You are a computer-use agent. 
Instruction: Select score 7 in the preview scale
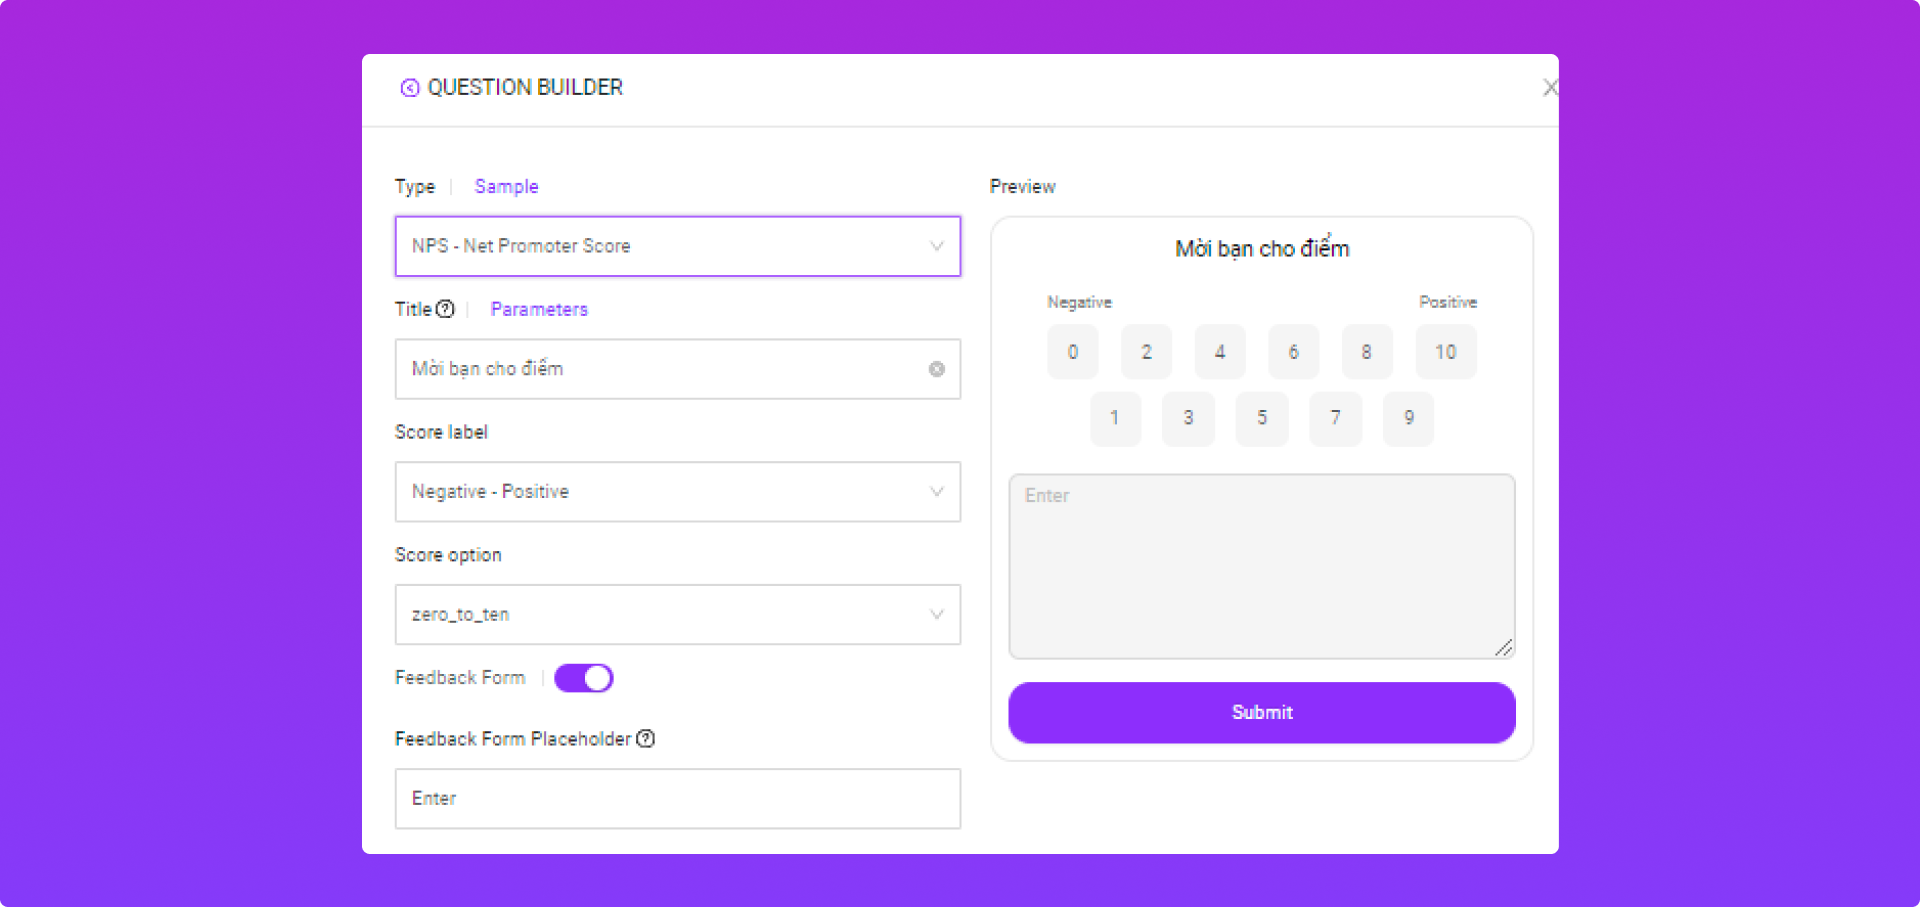(x=1335, y=418)
